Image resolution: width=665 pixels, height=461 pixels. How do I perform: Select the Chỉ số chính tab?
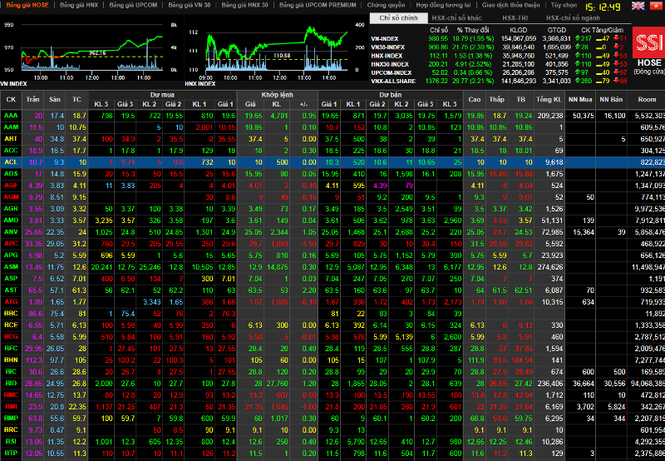[x=399, y=18]
